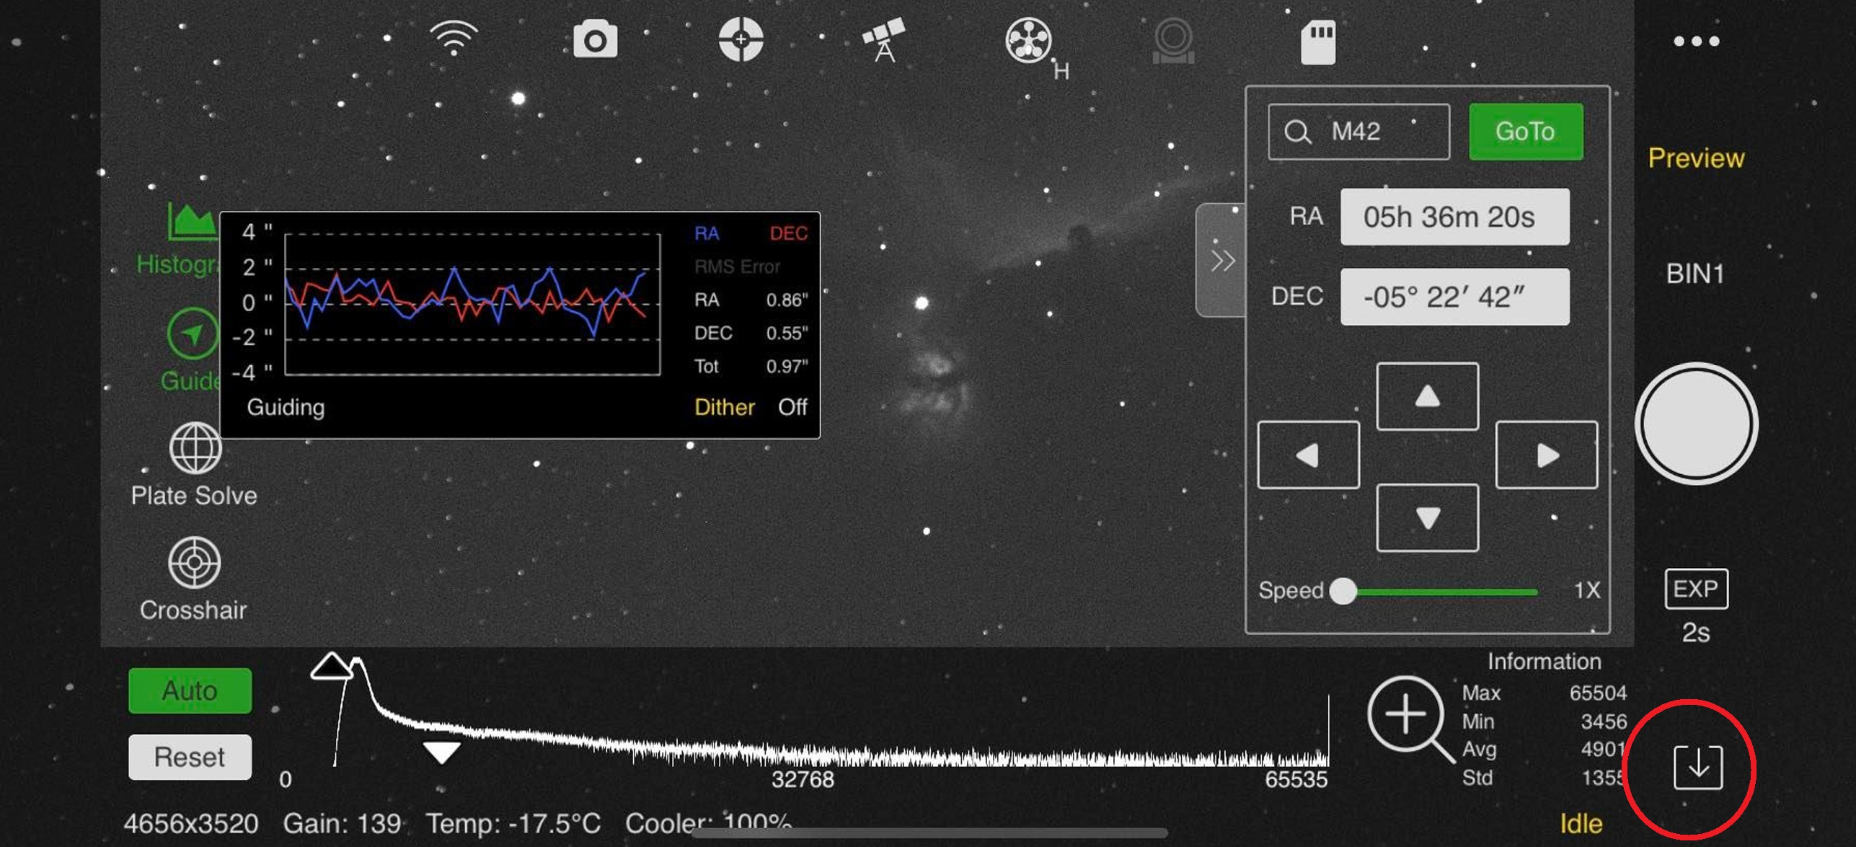1857x847 pixels.
Task: Click the histogram Reset button
Action: pos(190,757)
